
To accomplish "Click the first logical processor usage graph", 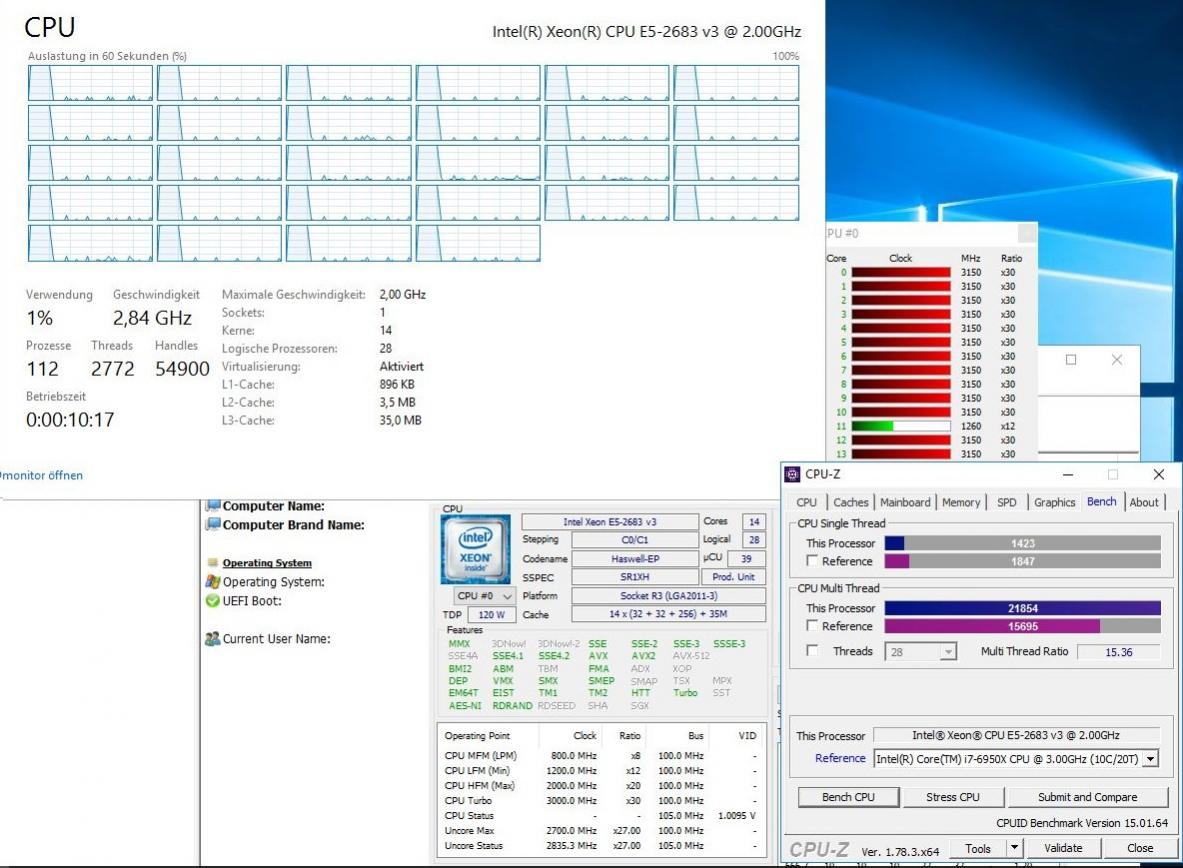I will click(91, 83).
